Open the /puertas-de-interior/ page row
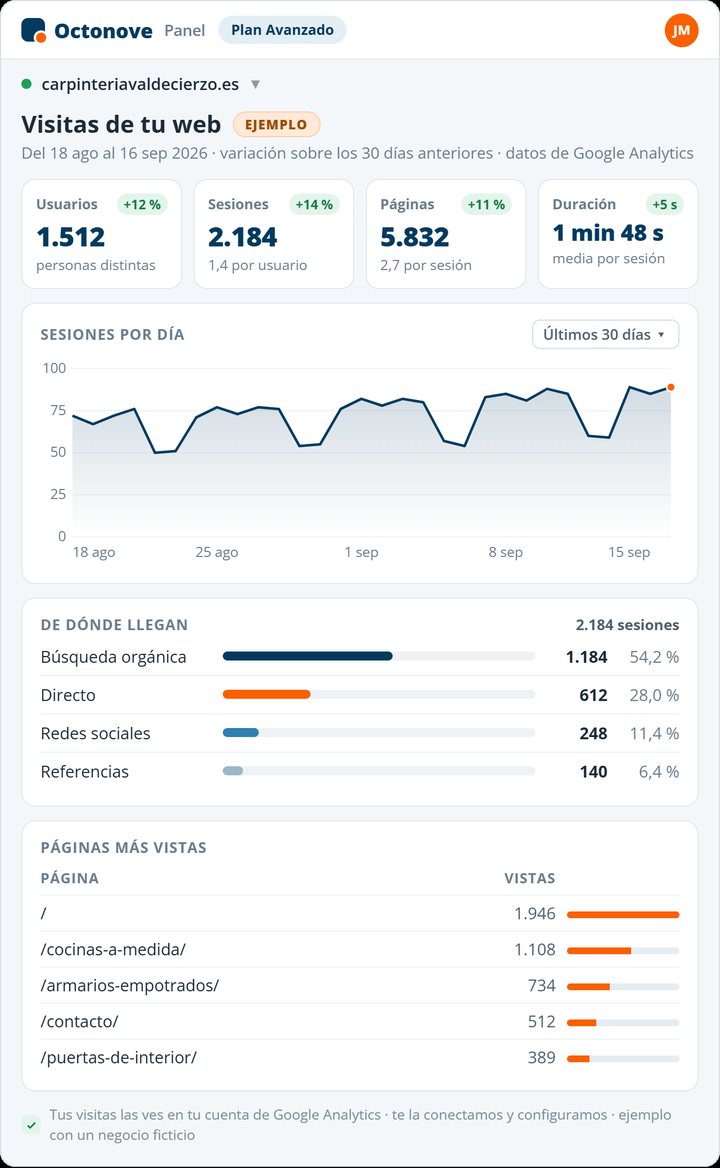Viewport: 720px width, 1168px height. pyautogui.click(x=360, y=1057)
